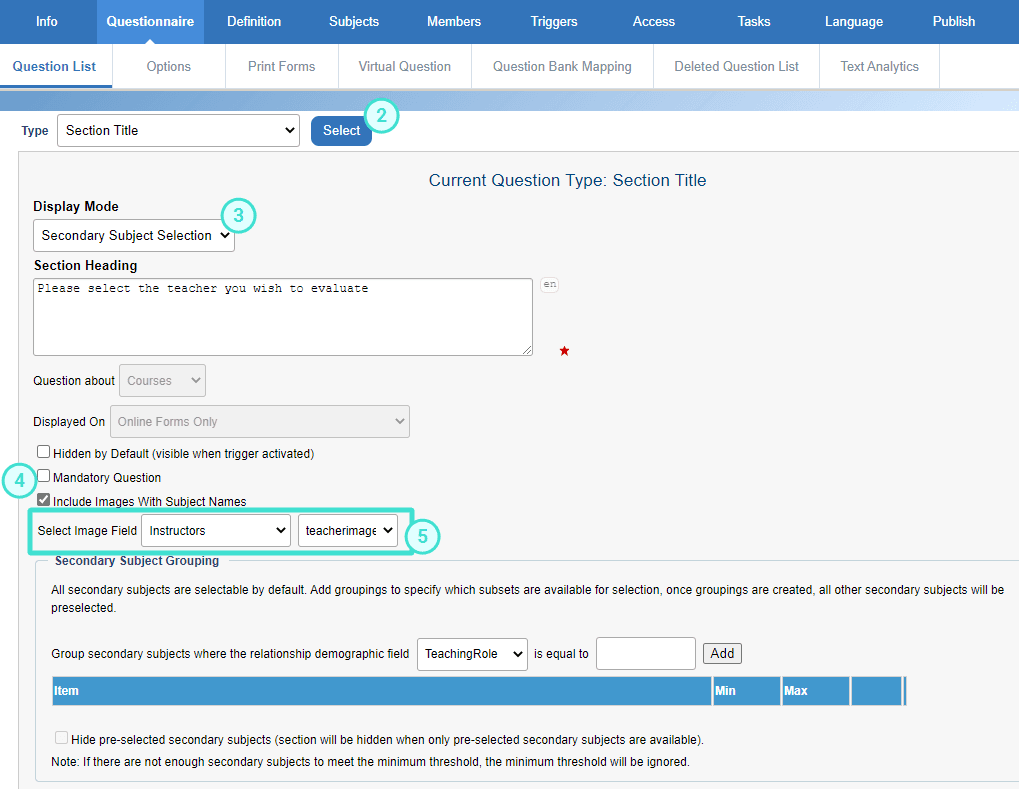This screenshot has height=789, width=1019.
Task: Switch to the Options tab
Action: 167,66
